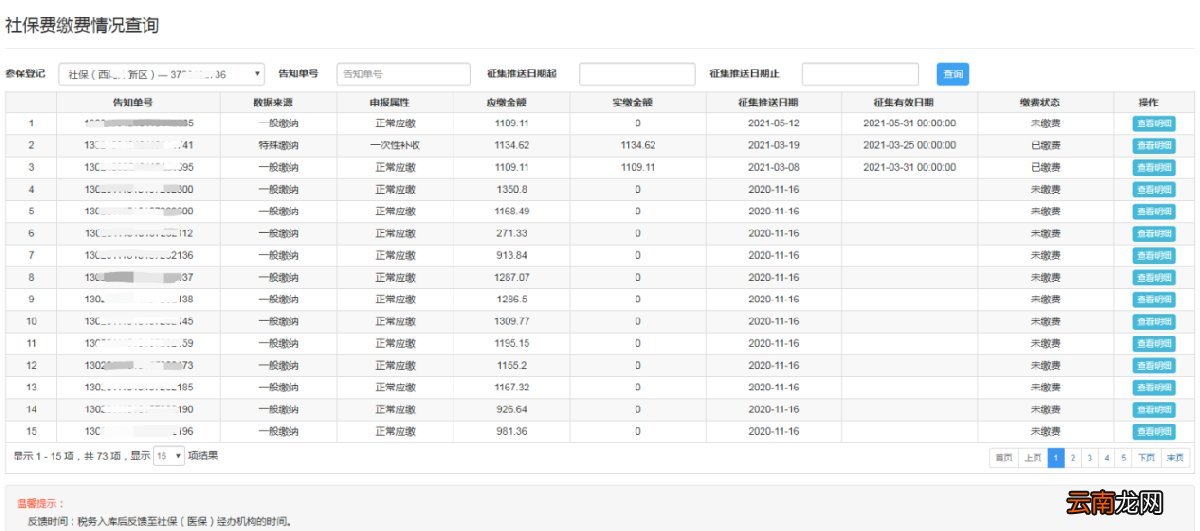The image size is (1200, 531).
Task: Select the amount 981.36
Action: pos(511,432)
